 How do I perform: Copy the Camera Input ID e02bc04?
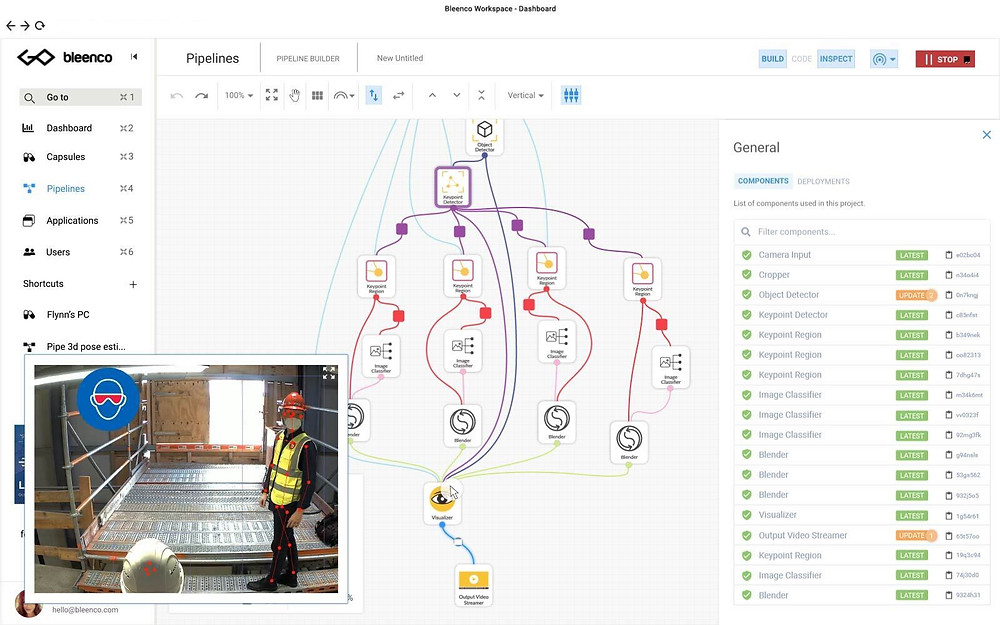point(949,255)
